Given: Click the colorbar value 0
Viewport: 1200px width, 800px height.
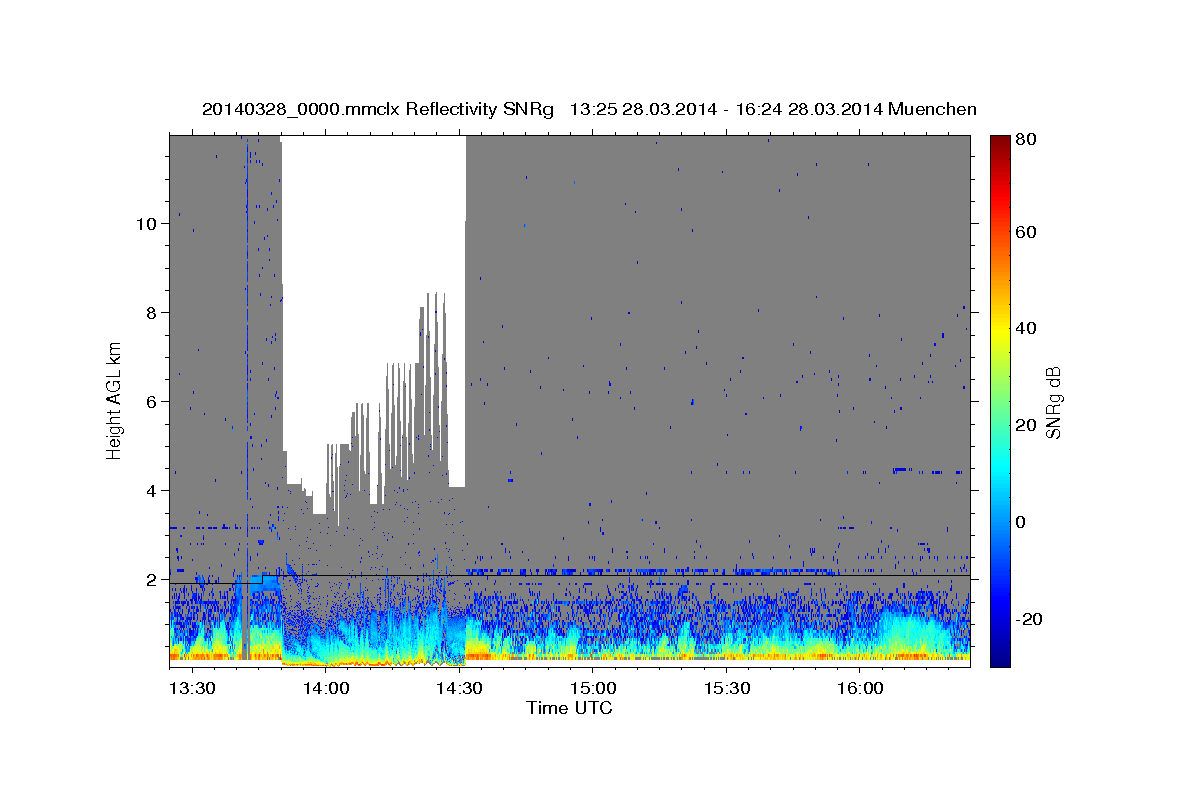Looking at the screenshot, I should coord(1021,522).
